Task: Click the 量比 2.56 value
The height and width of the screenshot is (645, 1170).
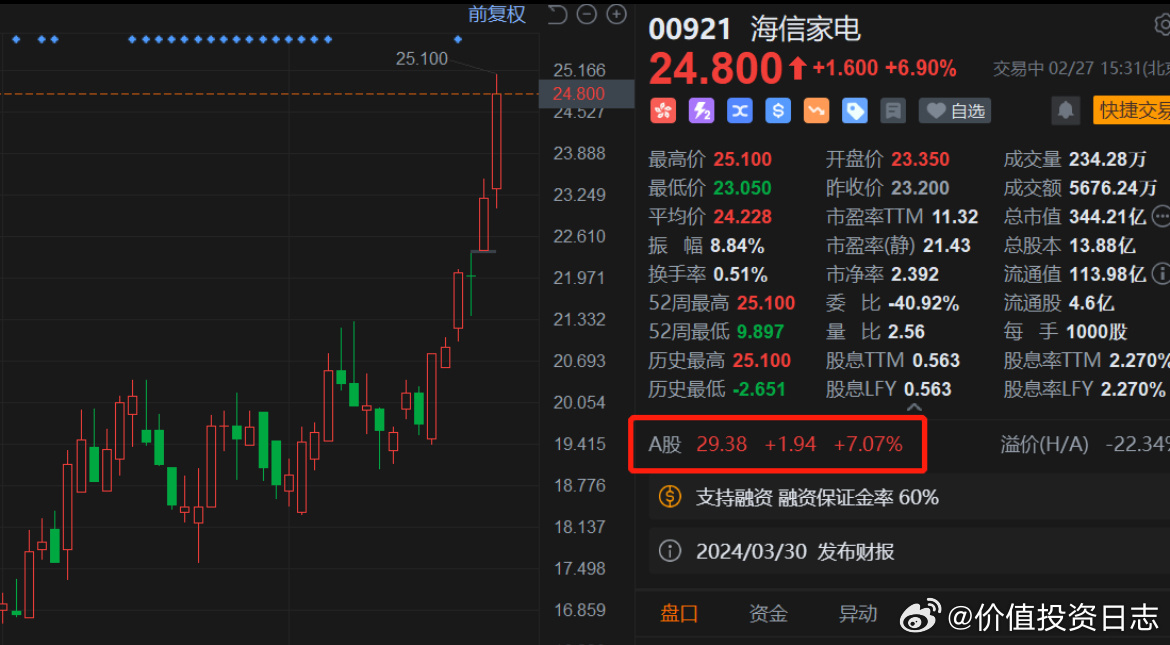Action: pyautogui.click(x=907, y=331)
